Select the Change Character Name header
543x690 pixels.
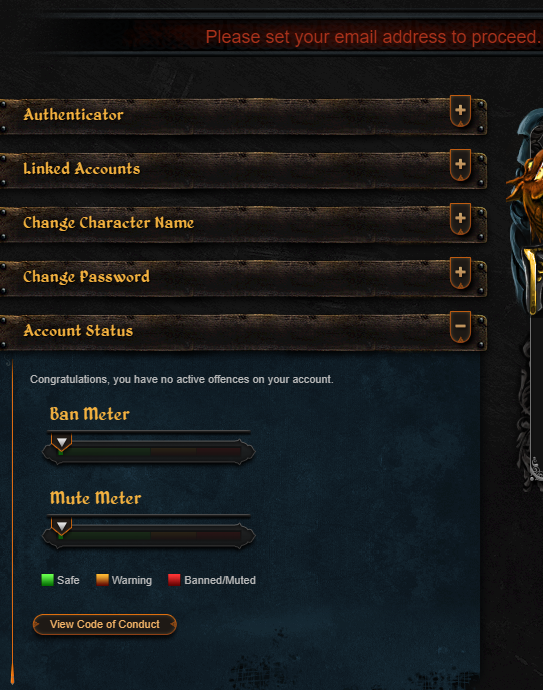tap(108, 223)
